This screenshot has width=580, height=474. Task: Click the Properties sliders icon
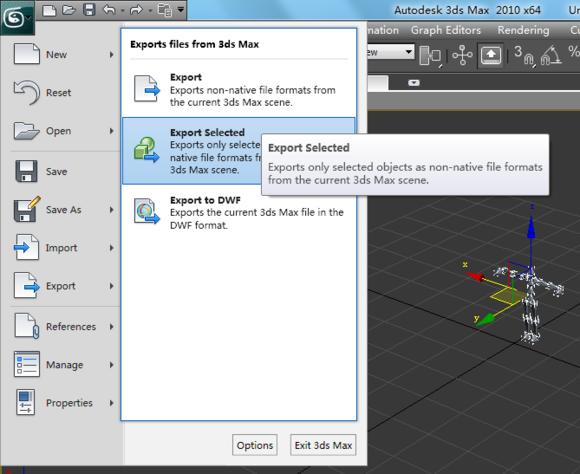click(26, 402)
